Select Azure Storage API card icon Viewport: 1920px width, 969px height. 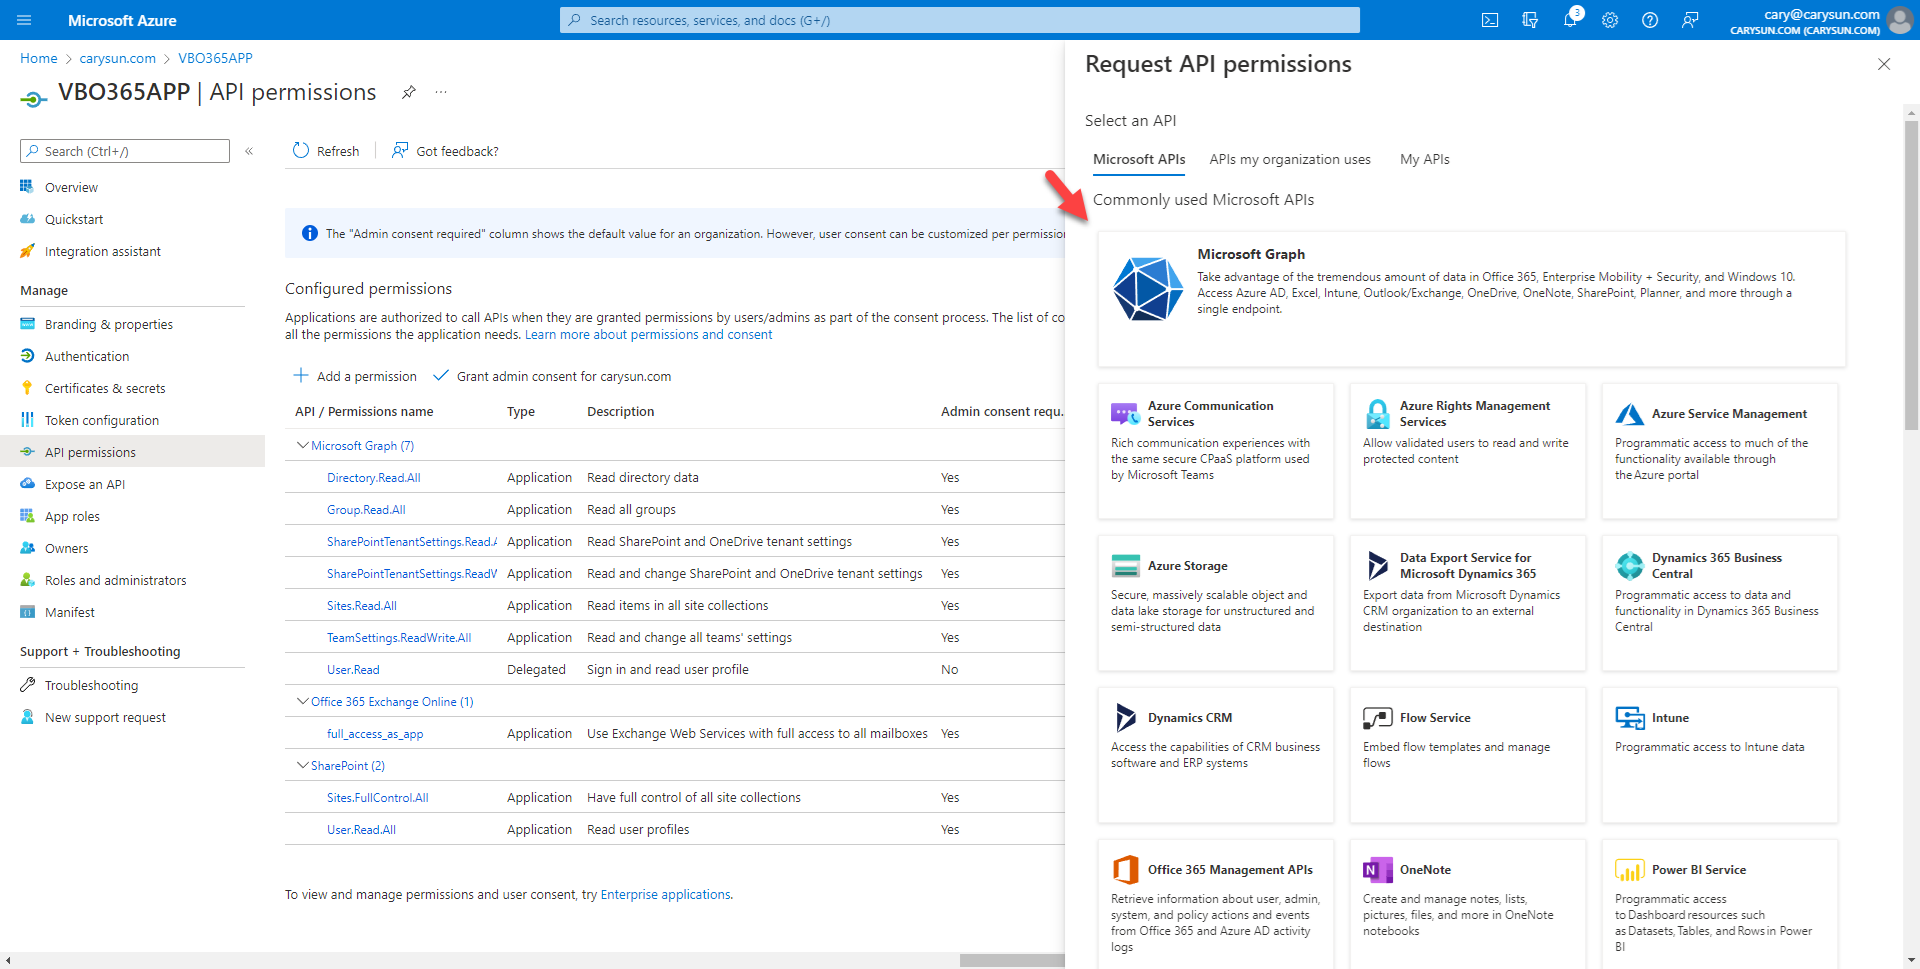[x=1126, y=566]
